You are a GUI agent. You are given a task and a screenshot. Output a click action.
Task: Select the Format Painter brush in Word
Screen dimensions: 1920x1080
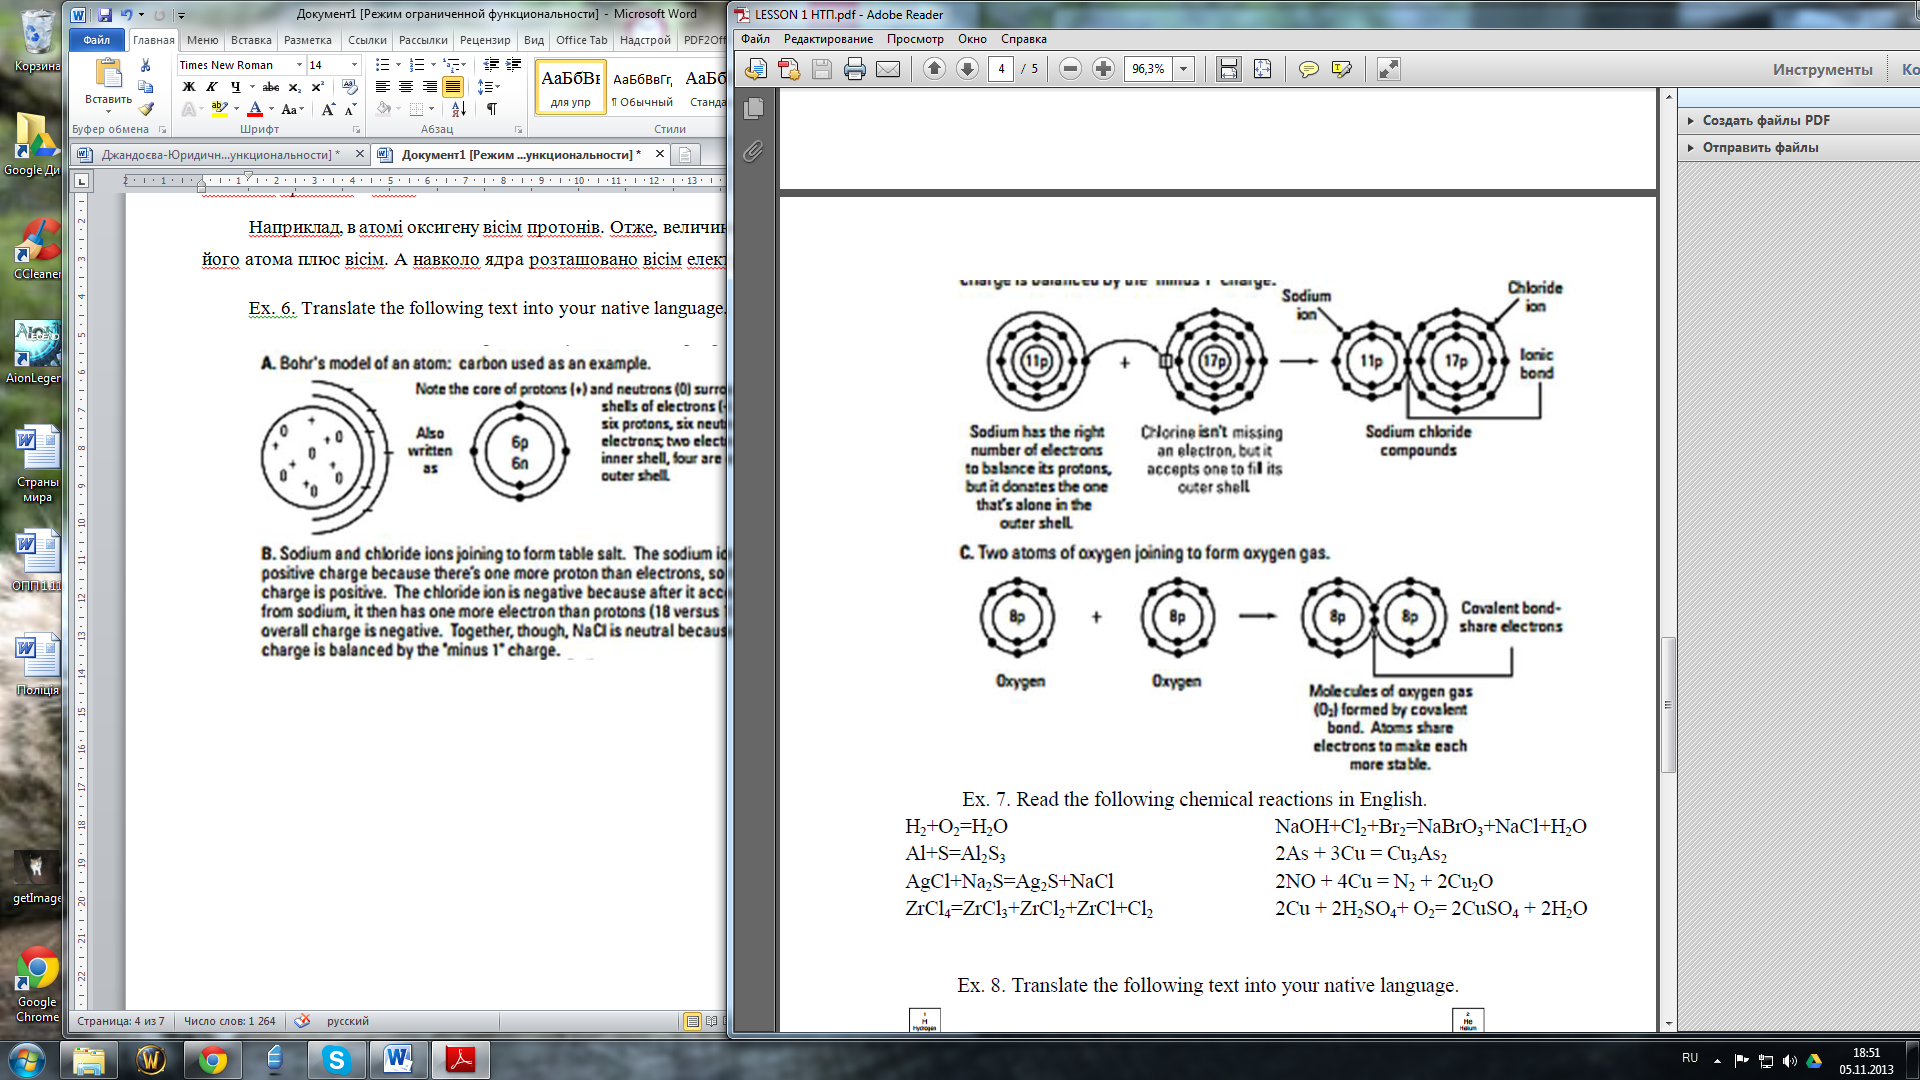pos(146,109)
